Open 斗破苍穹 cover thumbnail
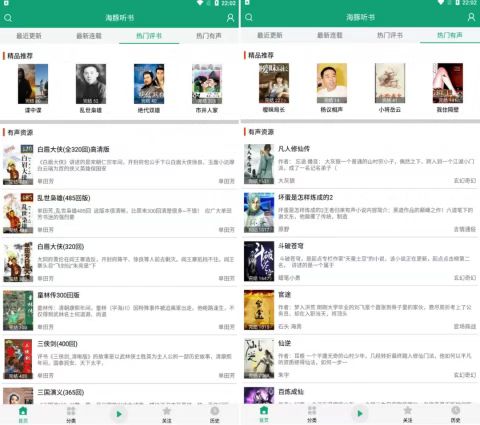This screenshot has width=480, height=425. click(x=259, y=261)
